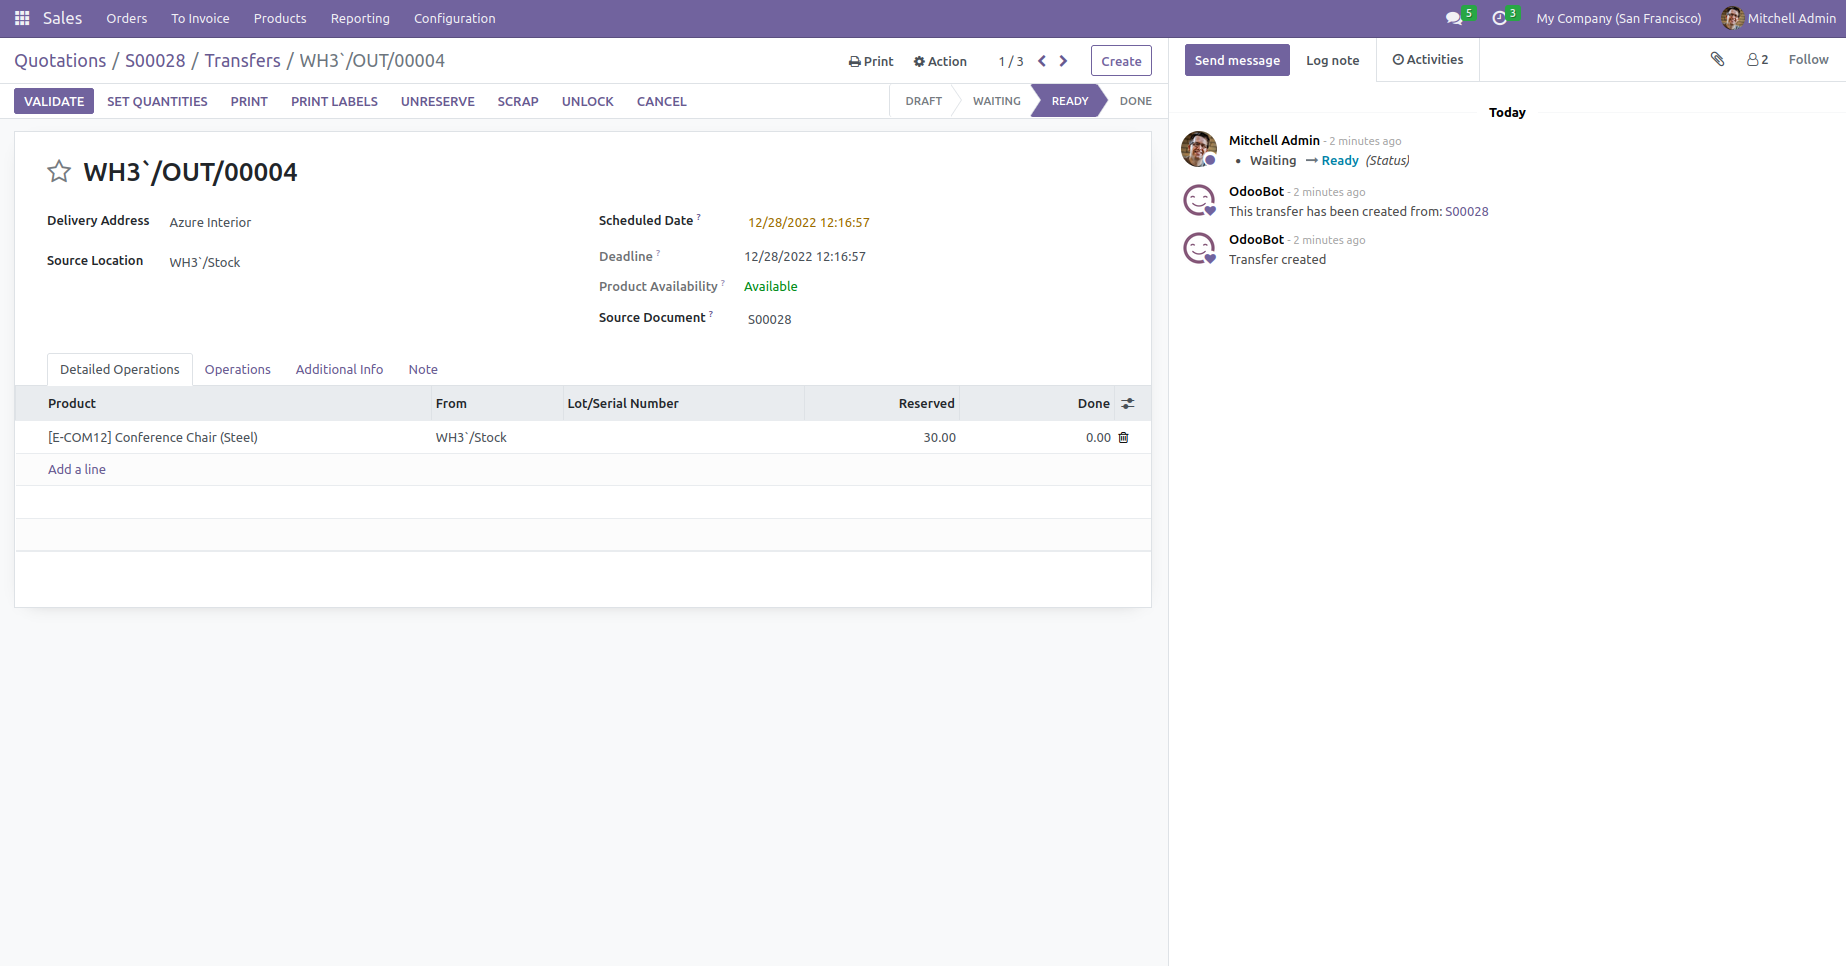Go to next record arrow

click(1063, 61)
